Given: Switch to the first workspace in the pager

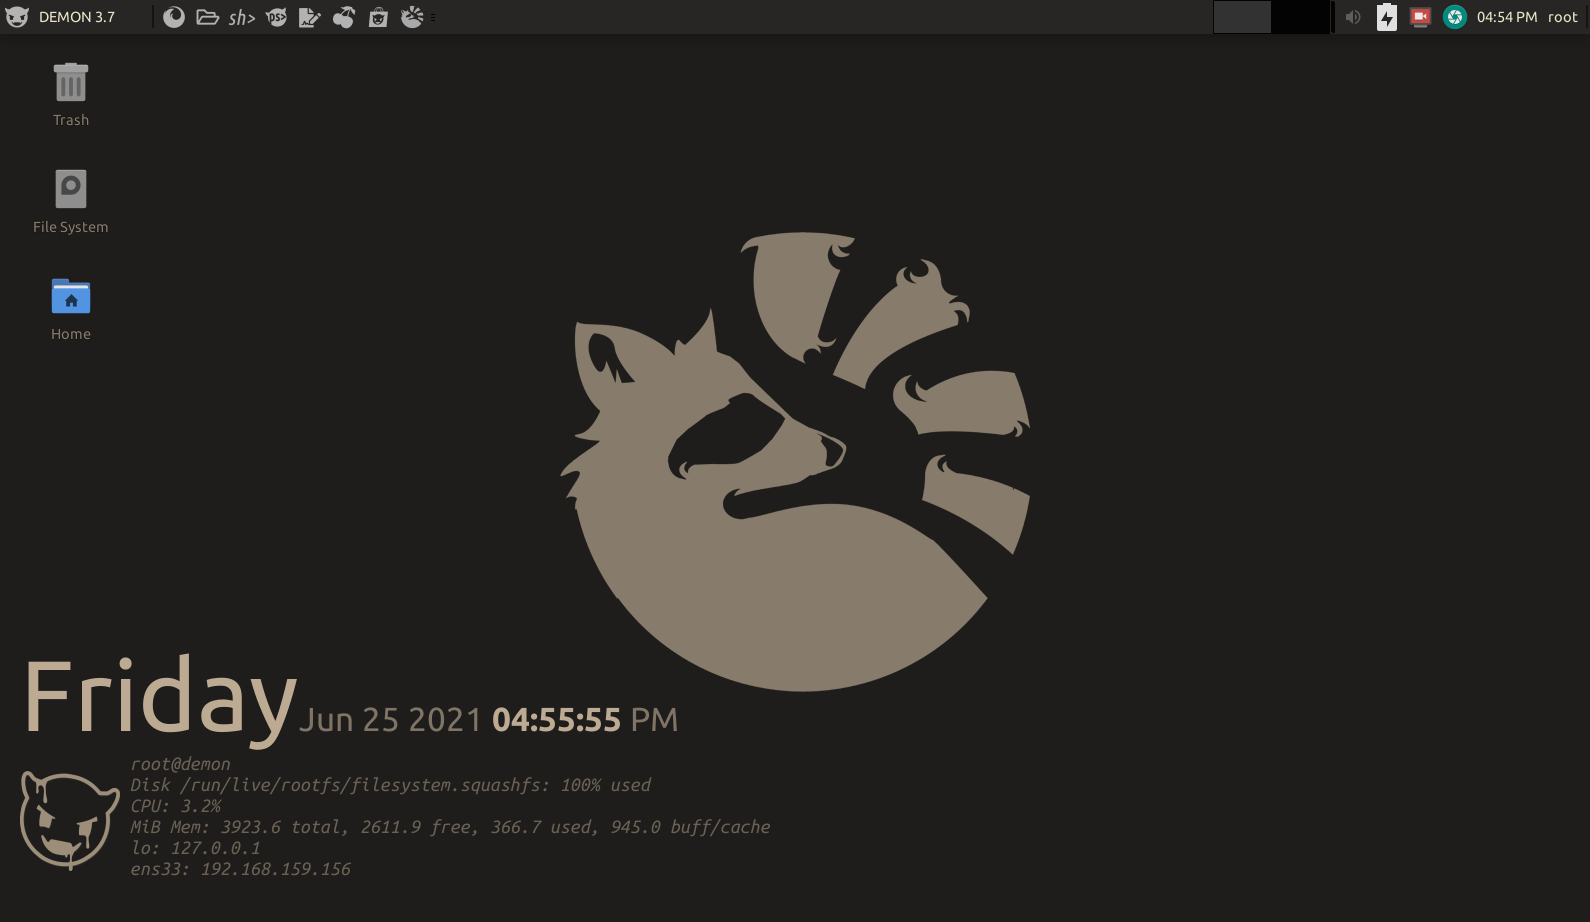Looking at the screenshot, I should (x=1242, y=17).
